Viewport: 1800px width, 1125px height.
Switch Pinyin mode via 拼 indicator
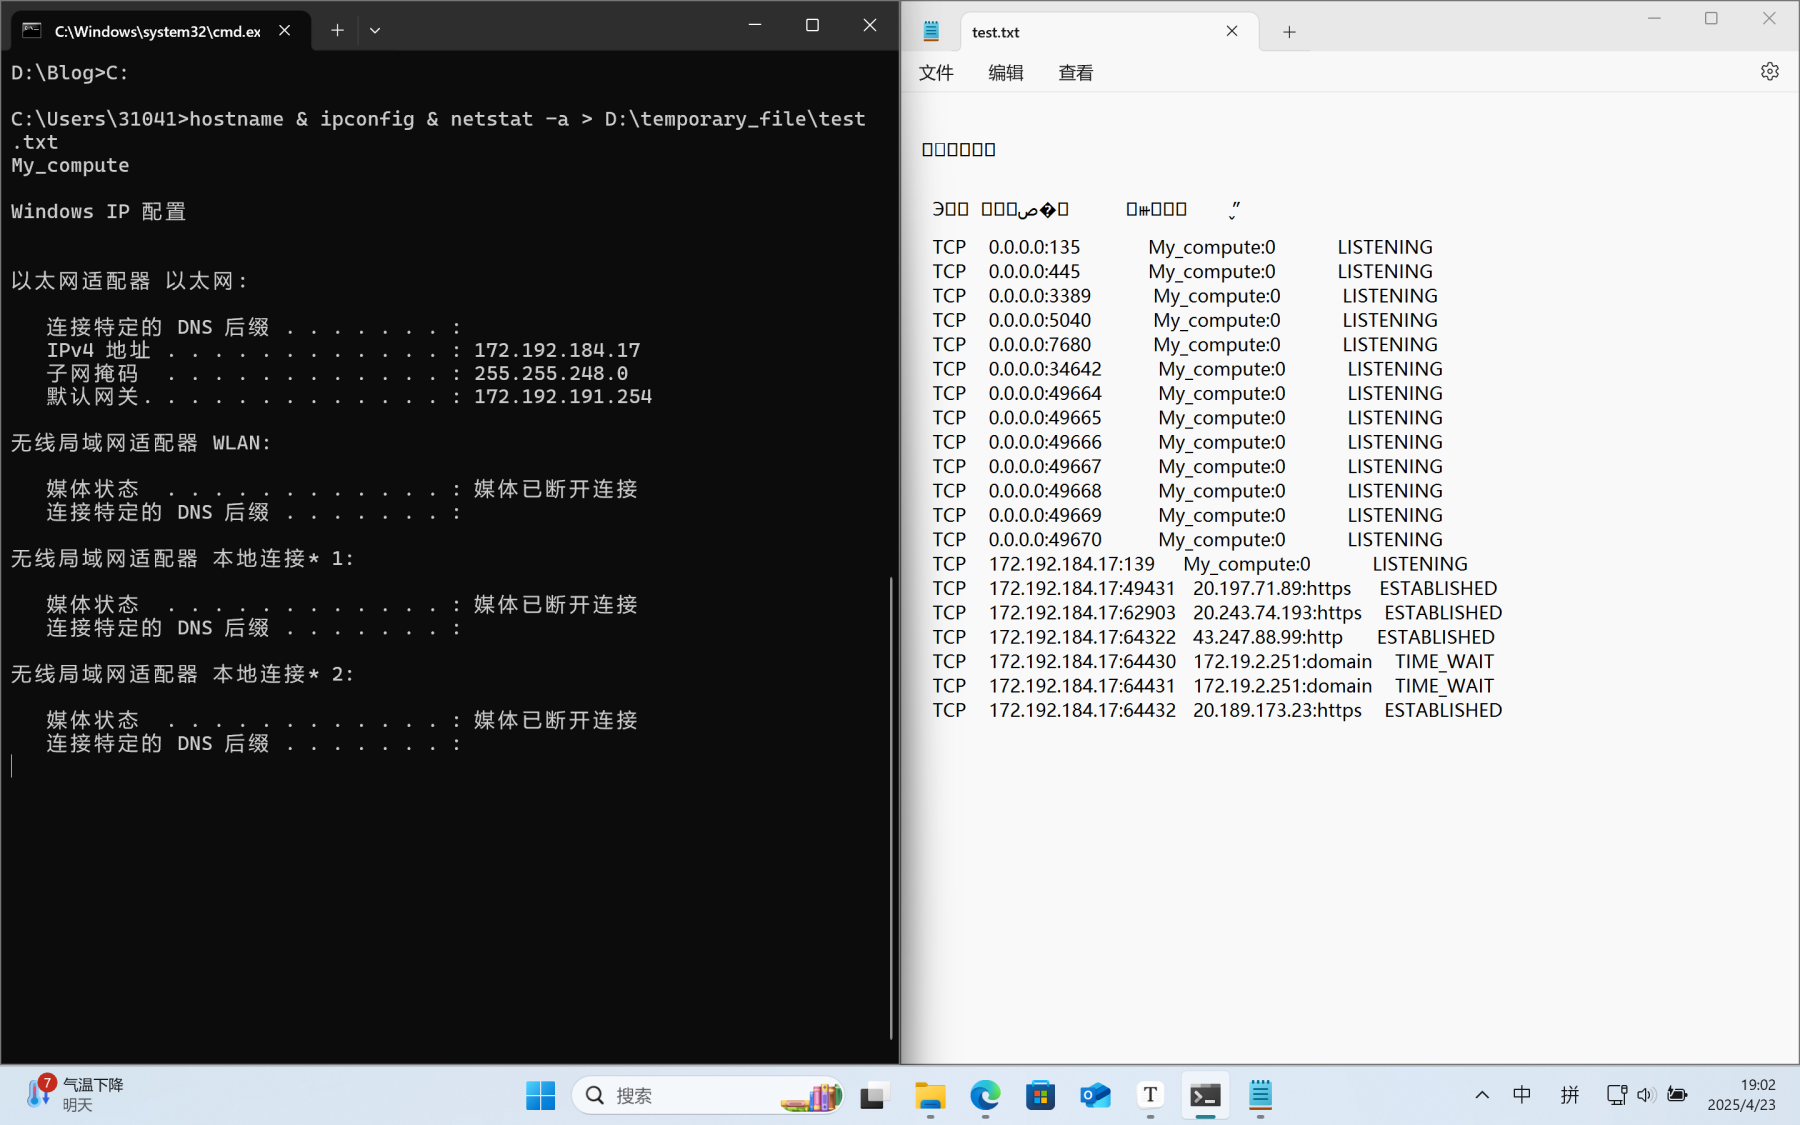pos(1570,1095)
